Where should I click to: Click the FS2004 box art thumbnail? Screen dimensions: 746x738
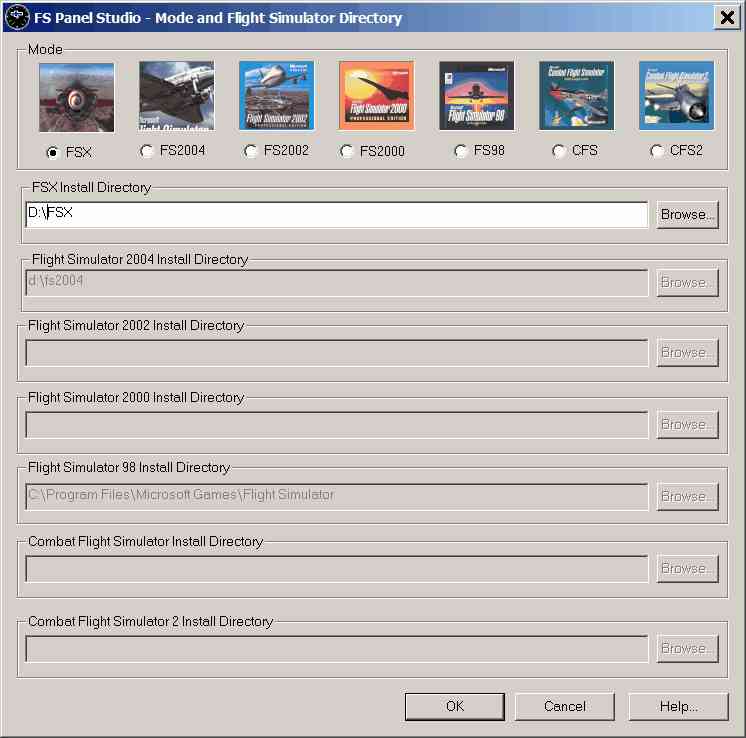(x=177, y=96)
